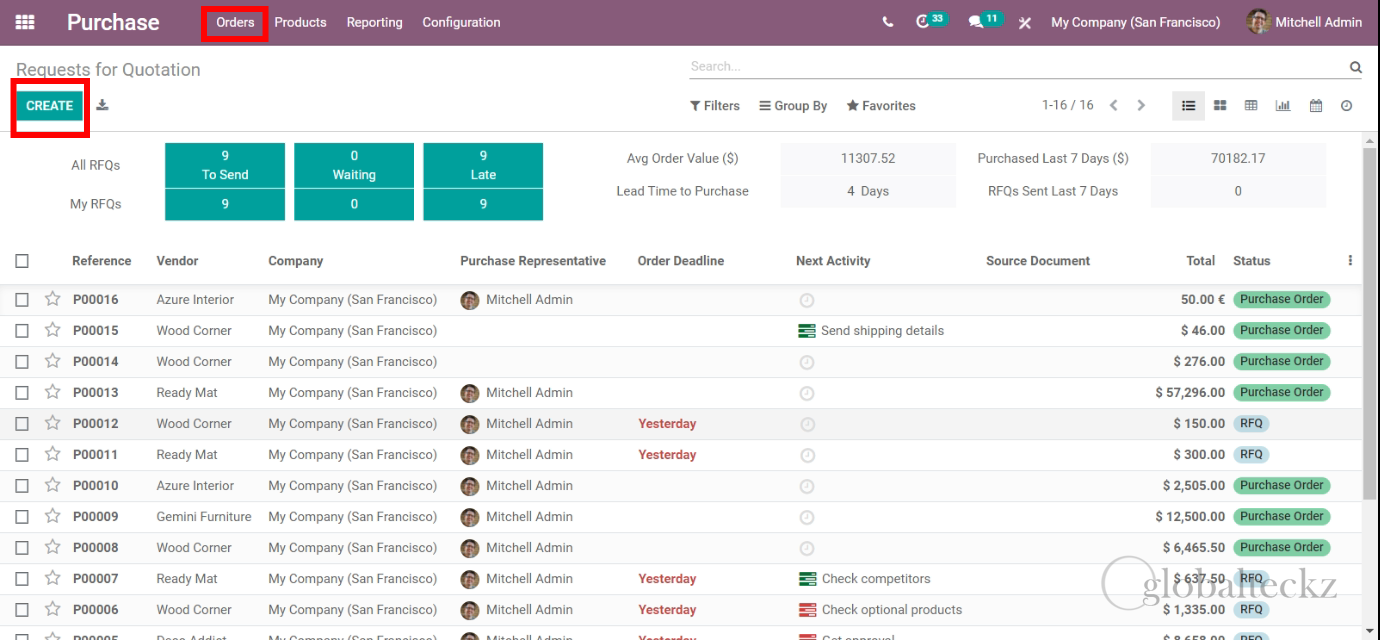The width and height of the screenshot is (1380, 640).
Task: Sort by Total column header
Action: (1200, 261)
